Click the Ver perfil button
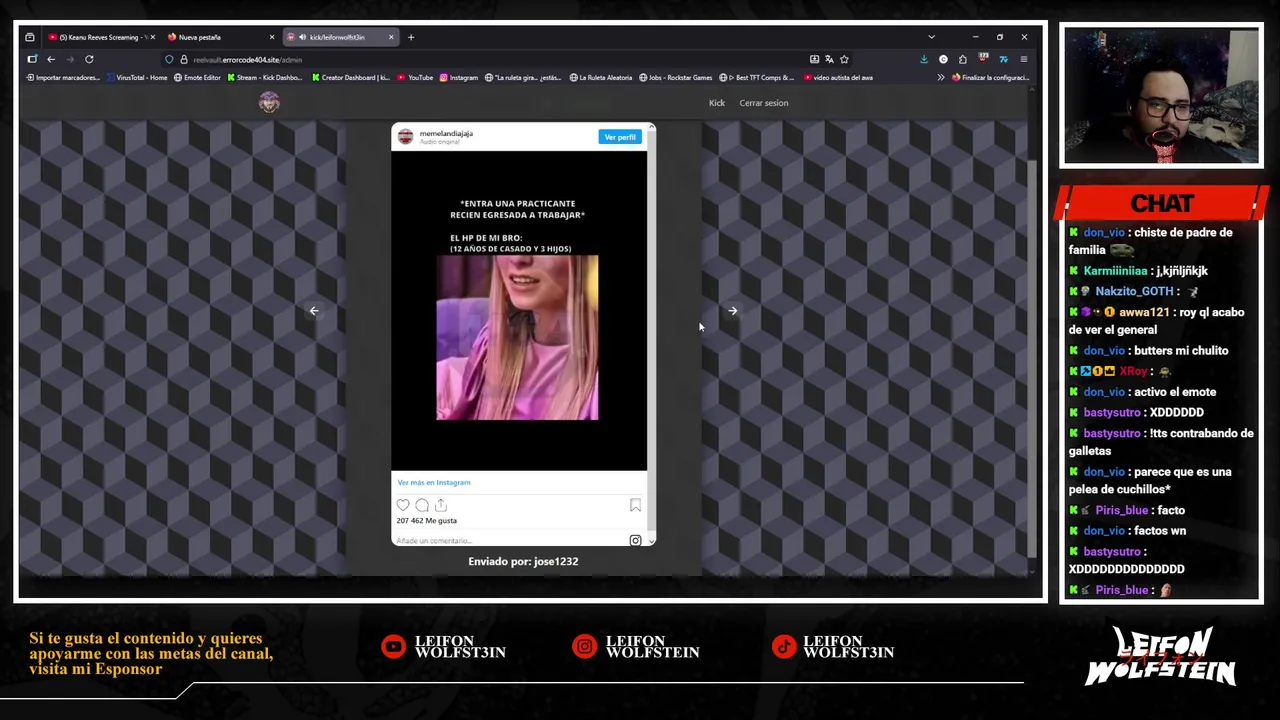This screenshot has width=1280, height=720. click(x=620, y=137)
